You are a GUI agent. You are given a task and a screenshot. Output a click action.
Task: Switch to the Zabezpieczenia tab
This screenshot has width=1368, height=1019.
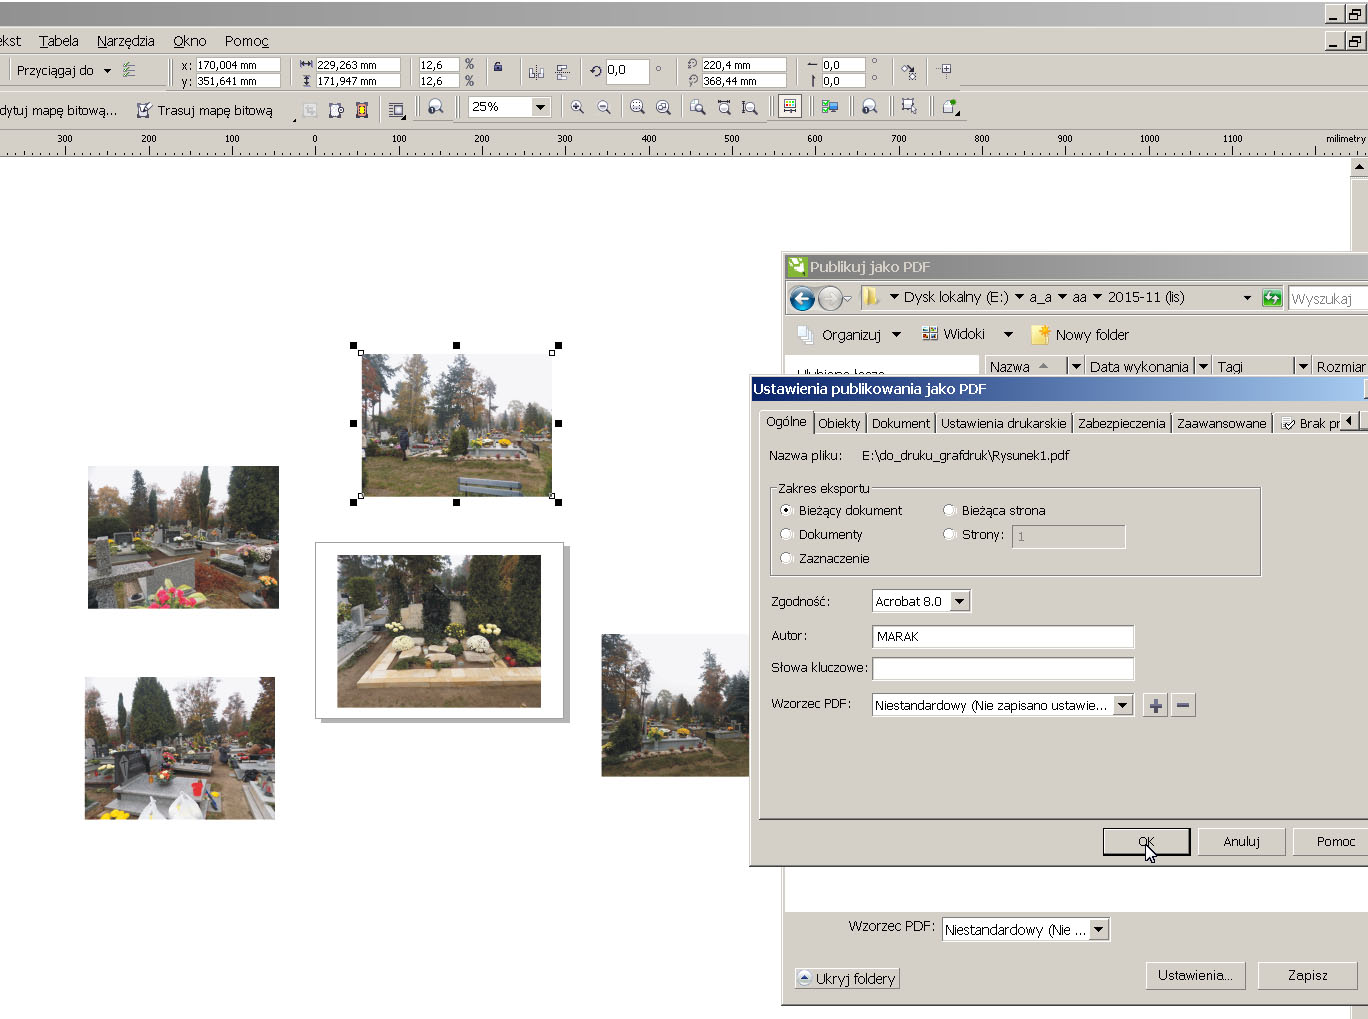(x=1121, y=423)
